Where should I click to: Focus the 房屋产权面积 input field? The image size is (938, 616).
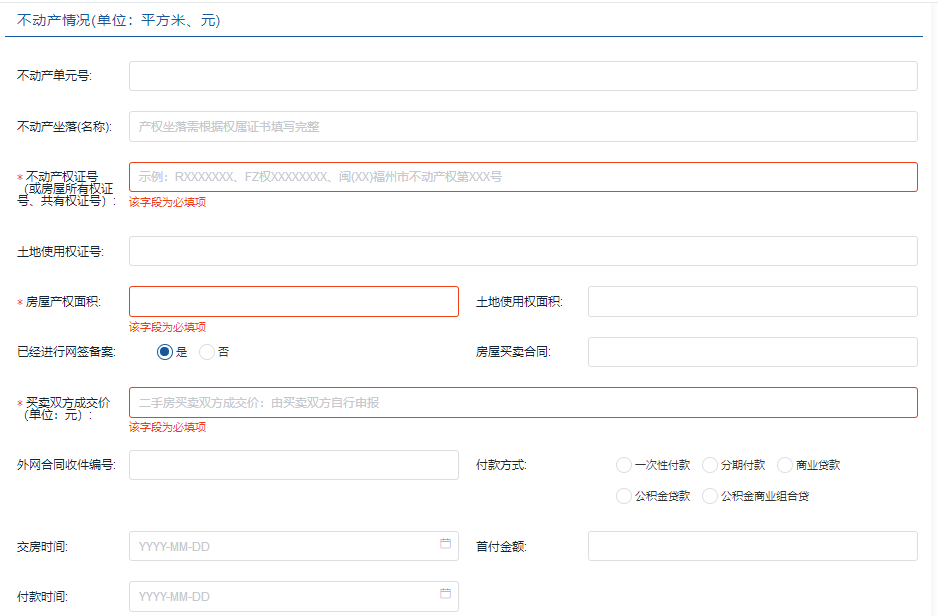[x=293, y=302]
